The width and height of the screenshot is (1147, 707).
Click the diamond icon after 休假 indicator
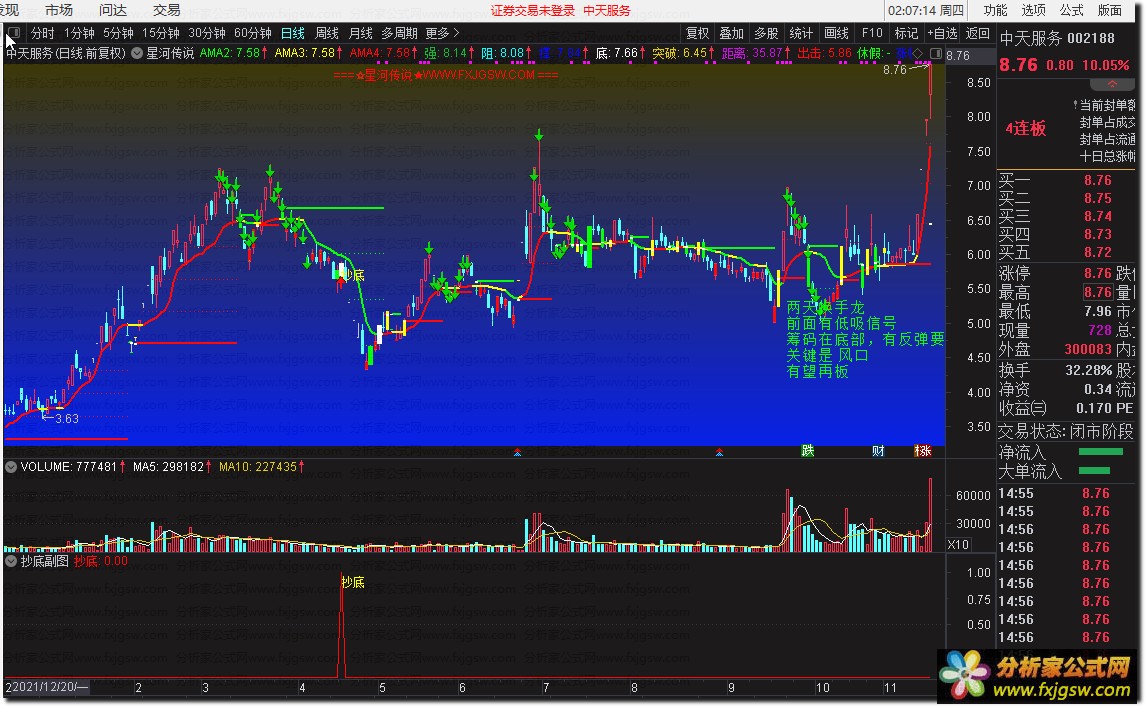click(917, 53)
